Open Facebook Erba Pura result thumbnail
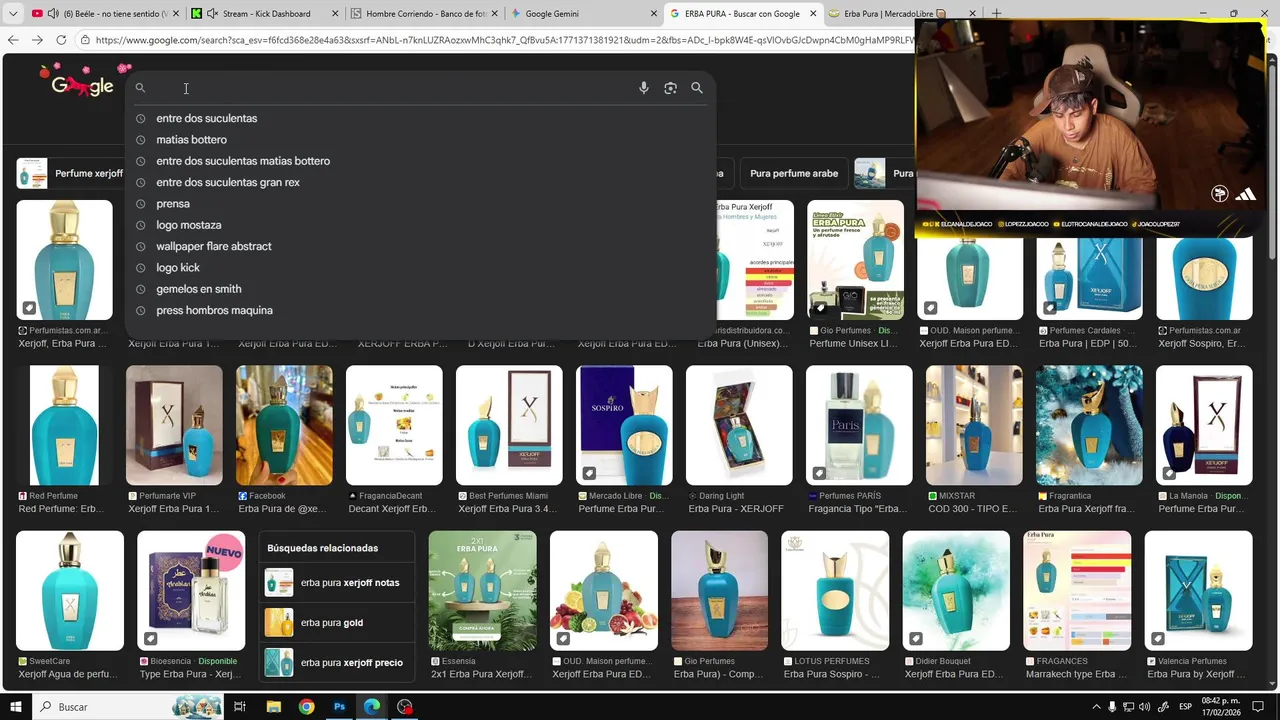 coord(284,425)
